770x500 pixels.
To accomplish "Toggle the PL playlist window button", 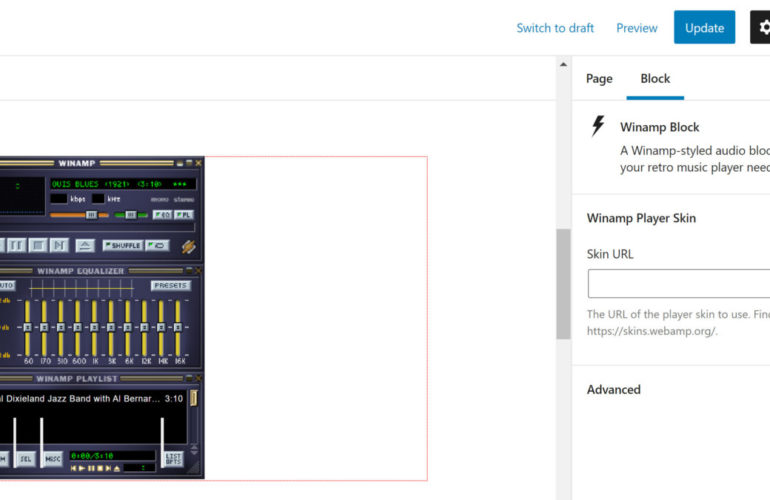I will 184,214.
